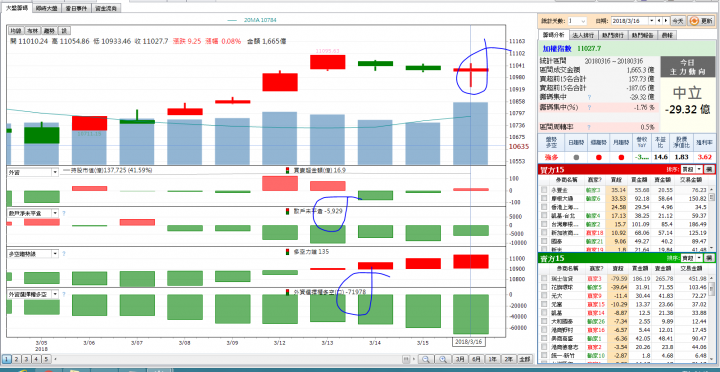Open the 多空趨勢線 indicator dropdown
Viewport: 720px width, 372px height.
click(x=55, y=254)
